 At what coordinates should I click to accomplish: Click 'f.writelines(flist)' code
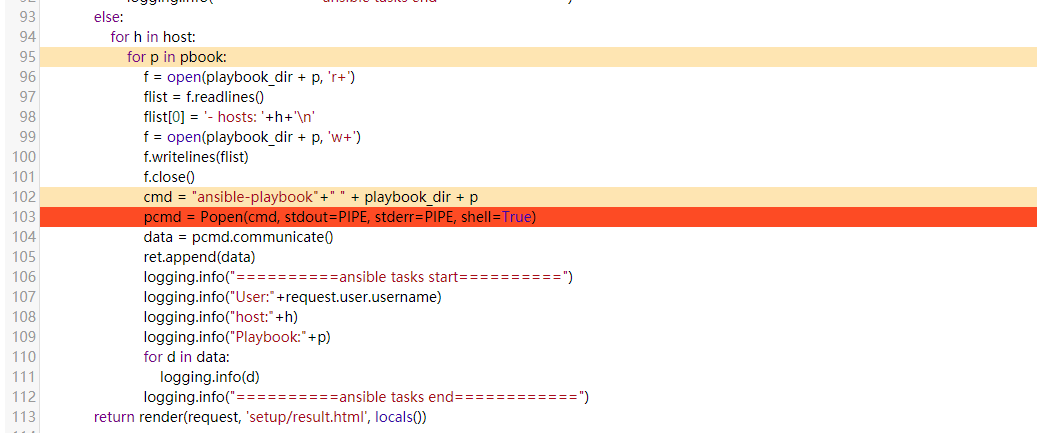(196, 157)
